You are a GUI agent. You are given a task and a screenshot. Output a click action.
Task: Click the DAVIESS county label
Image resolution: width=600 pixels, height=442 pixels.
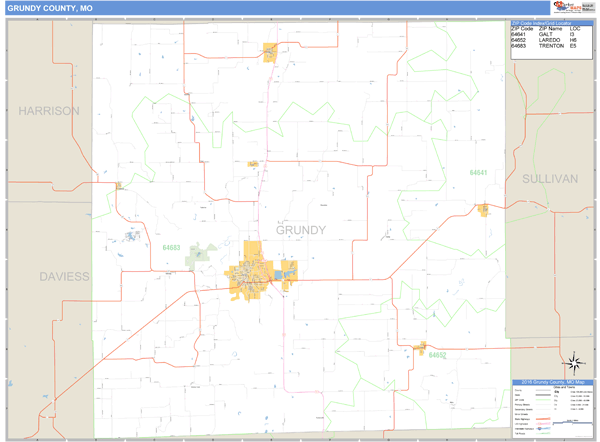click(65, 275)
